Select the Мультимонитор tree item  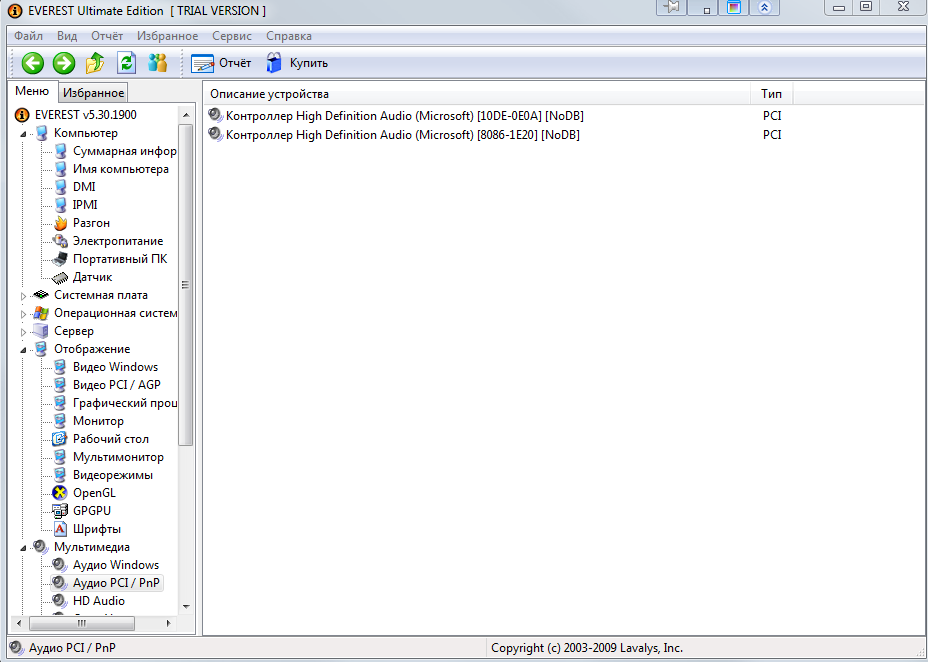coord(118,457)
